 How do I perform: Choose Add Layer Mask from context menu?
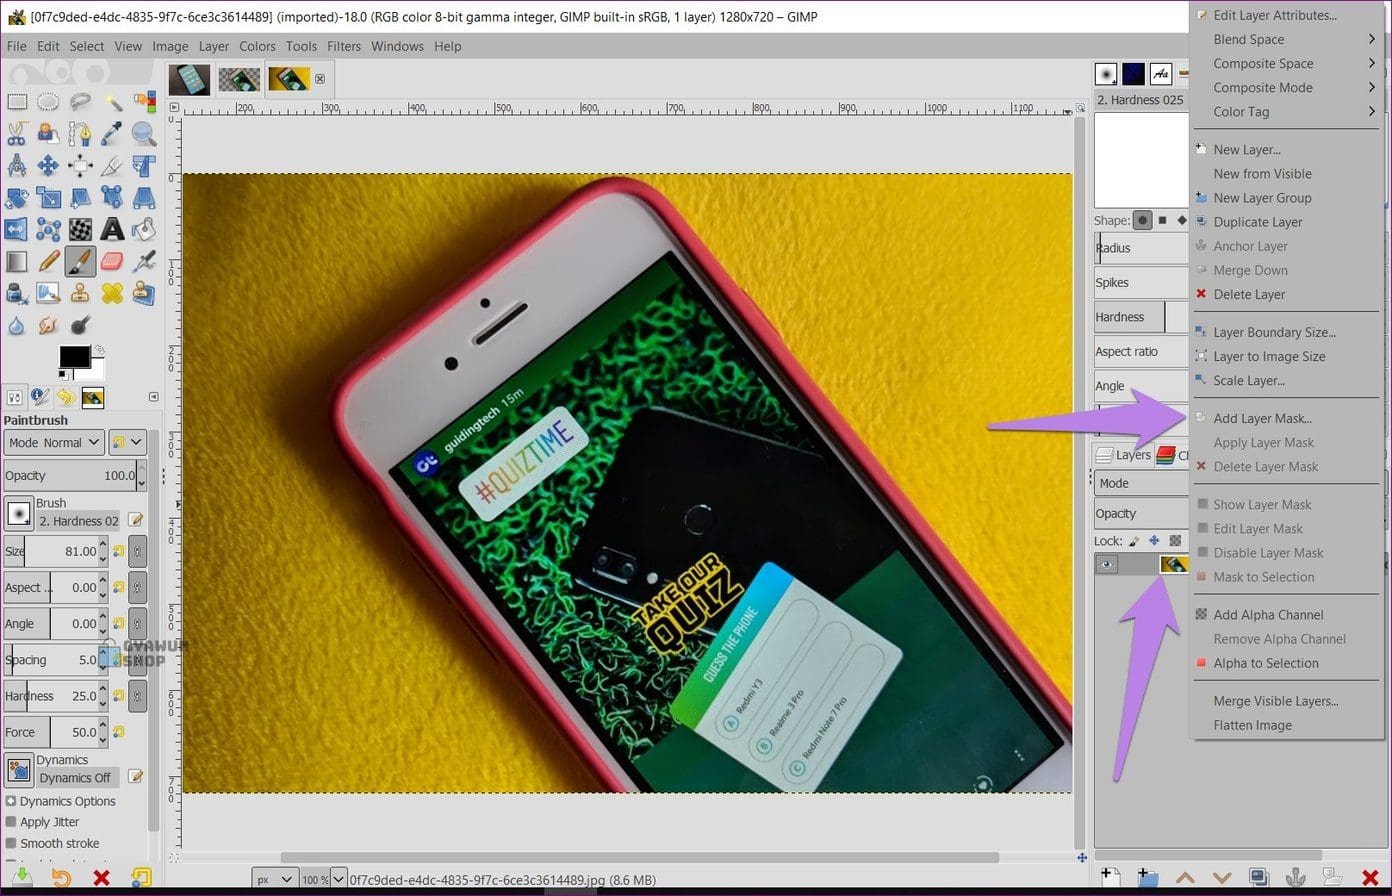point(1288,418)
